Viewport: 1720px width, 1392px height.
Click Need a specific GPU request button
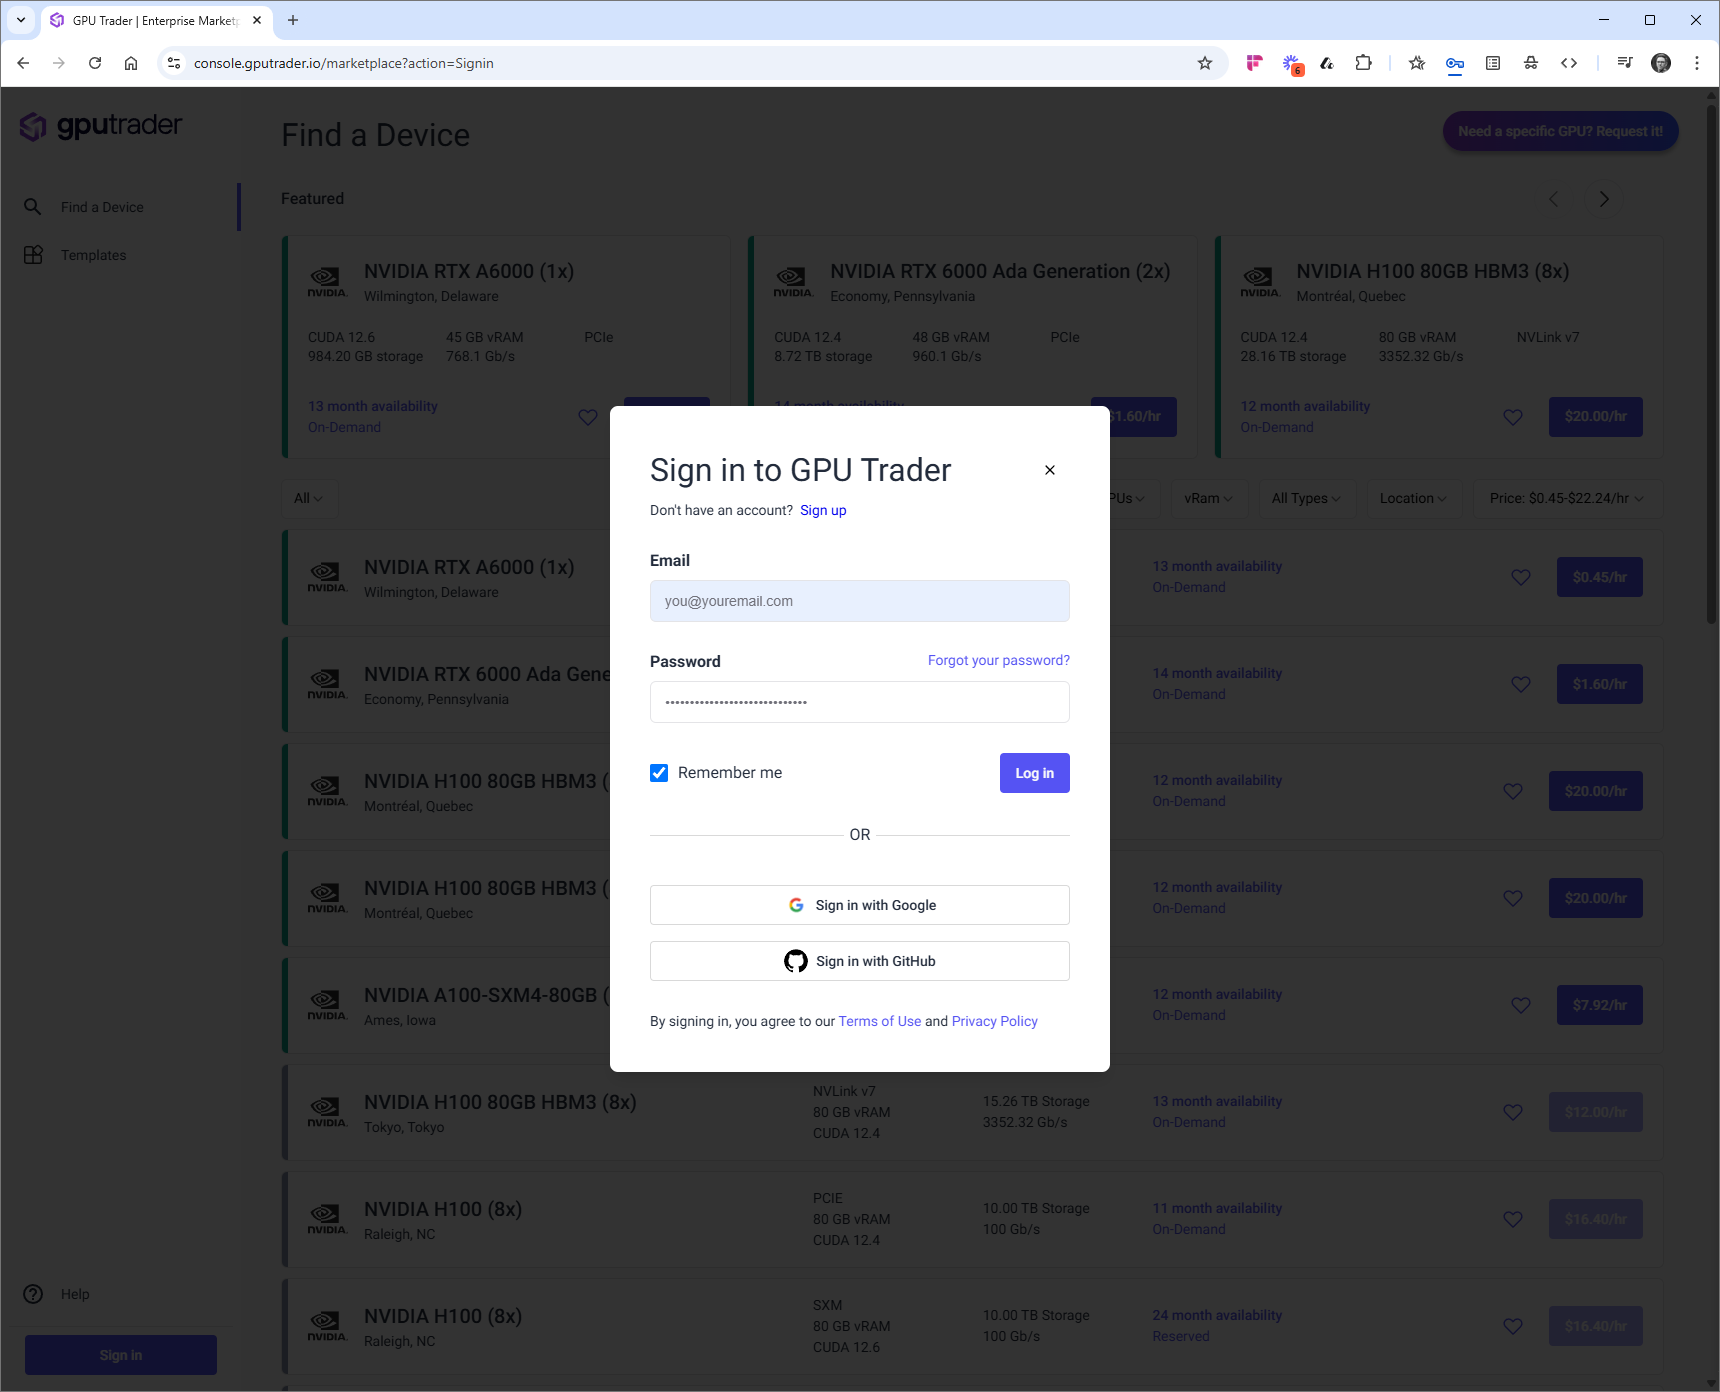click(x=1560, y=131)
